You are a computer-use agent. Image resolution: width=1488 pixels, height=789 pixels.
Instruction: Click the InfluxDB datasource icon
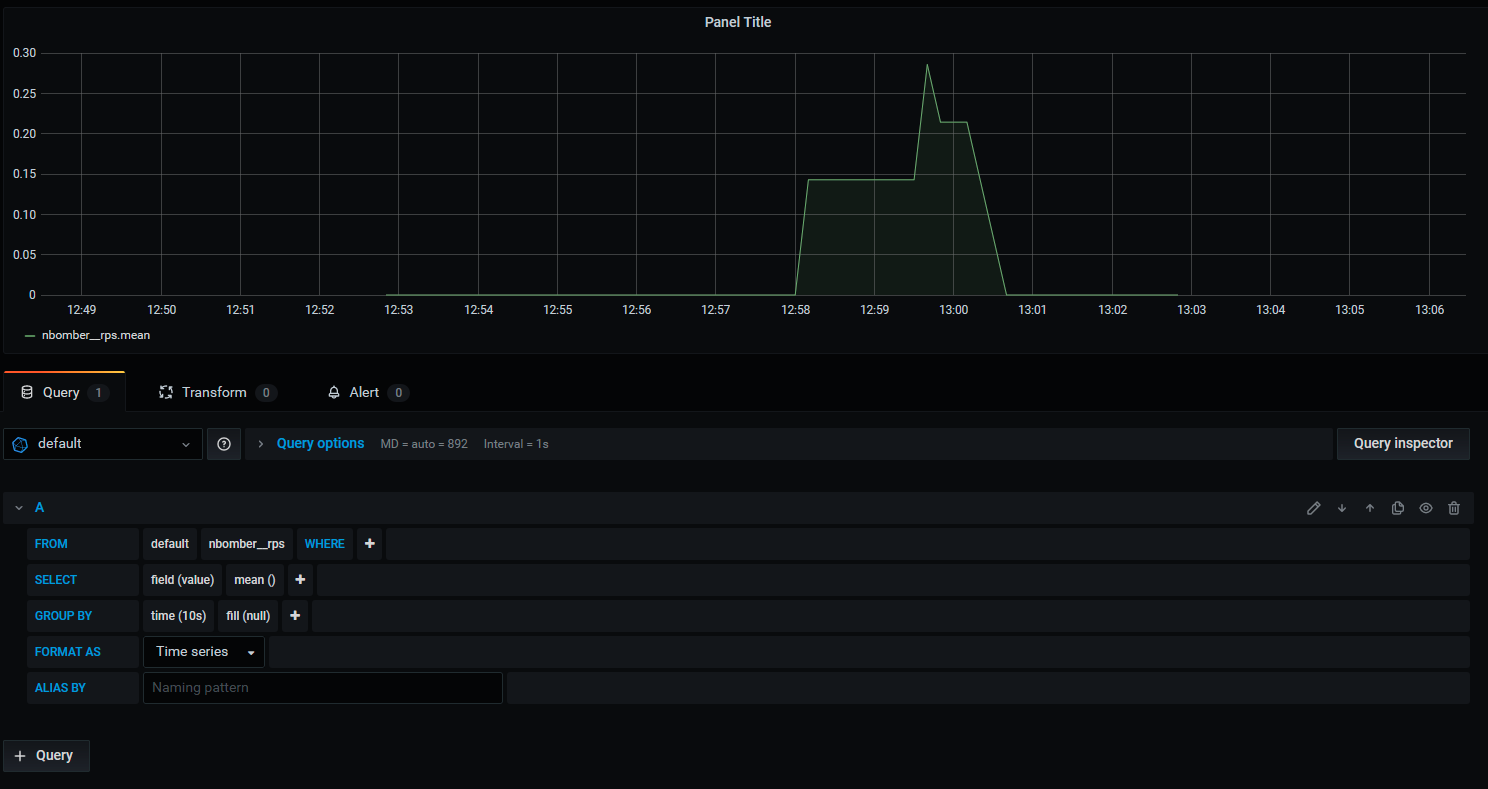point(20,443)
